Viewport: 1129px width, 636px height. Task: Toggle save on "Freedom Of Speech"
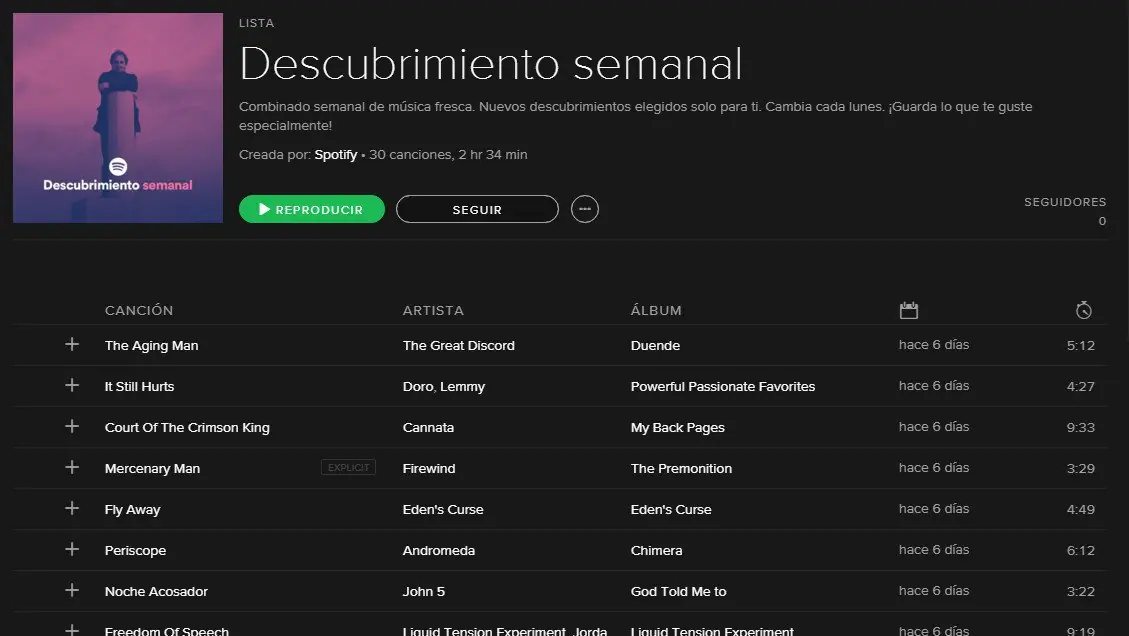[x=72, y=630]
